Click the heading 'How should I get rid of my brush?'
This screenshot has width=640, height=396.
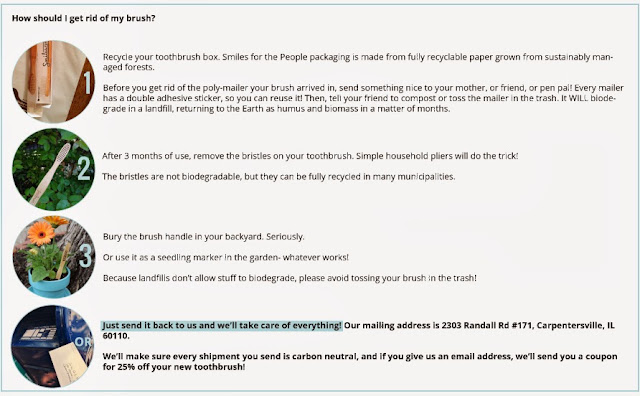click(83, 18)
